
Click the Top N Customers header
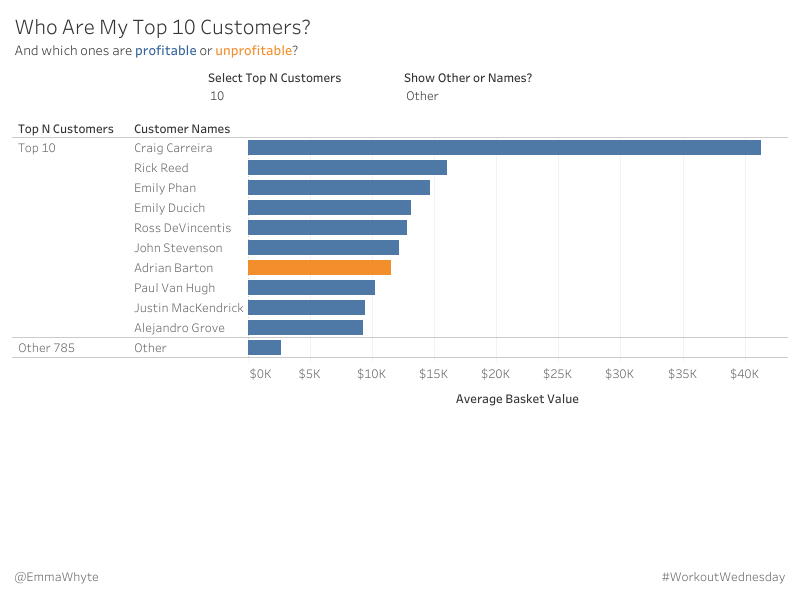tap(66, 129)
